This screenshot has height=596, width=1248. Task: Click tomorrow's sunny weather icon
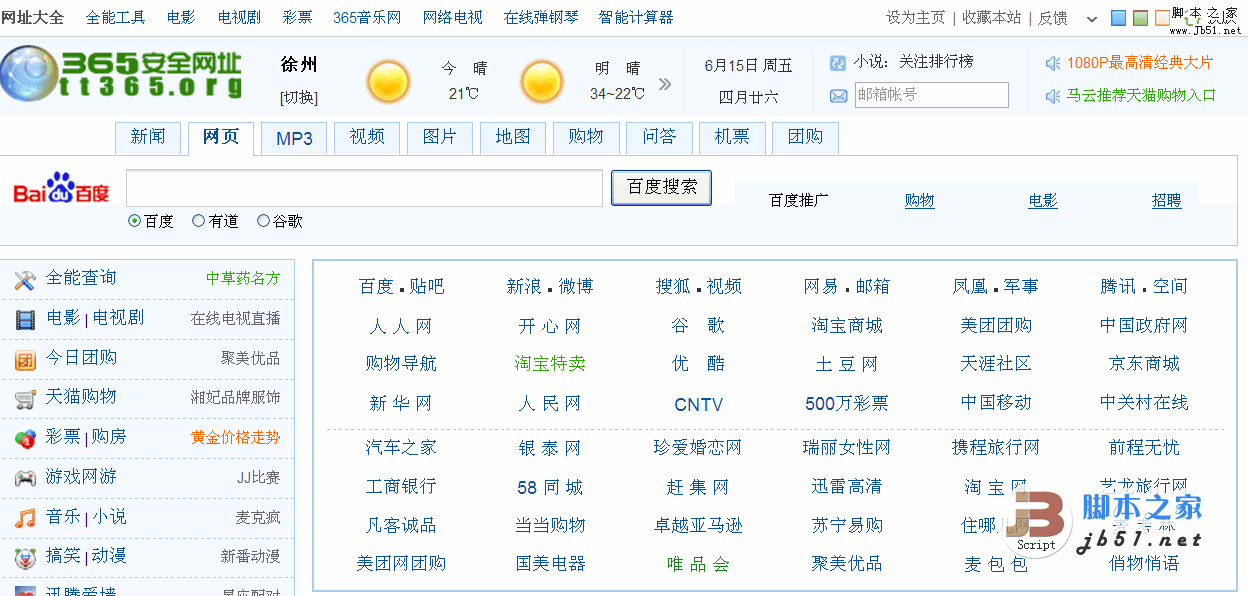[542, 82]
